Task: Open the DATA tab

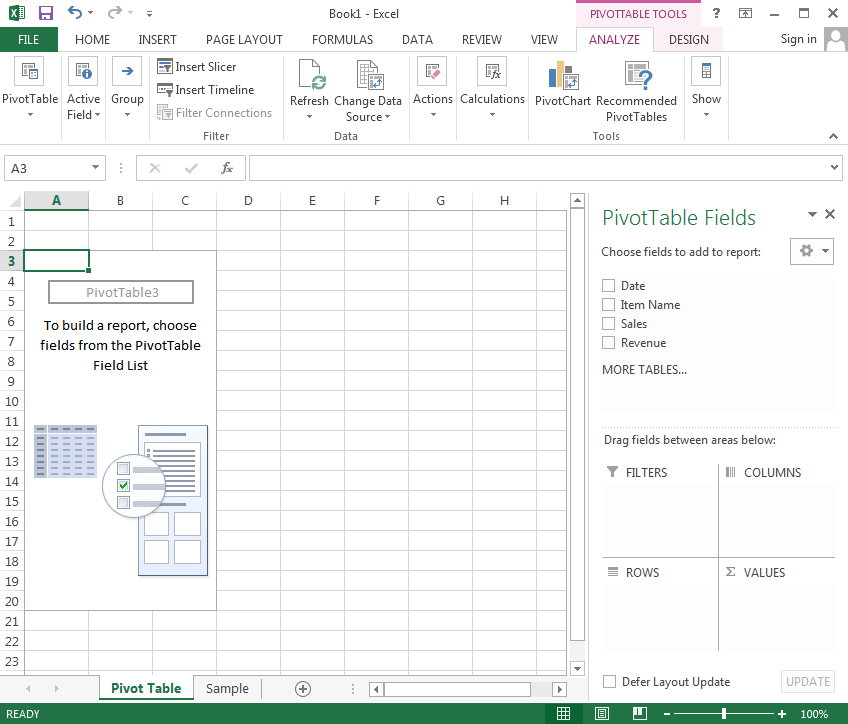Action: coord(417,39)
